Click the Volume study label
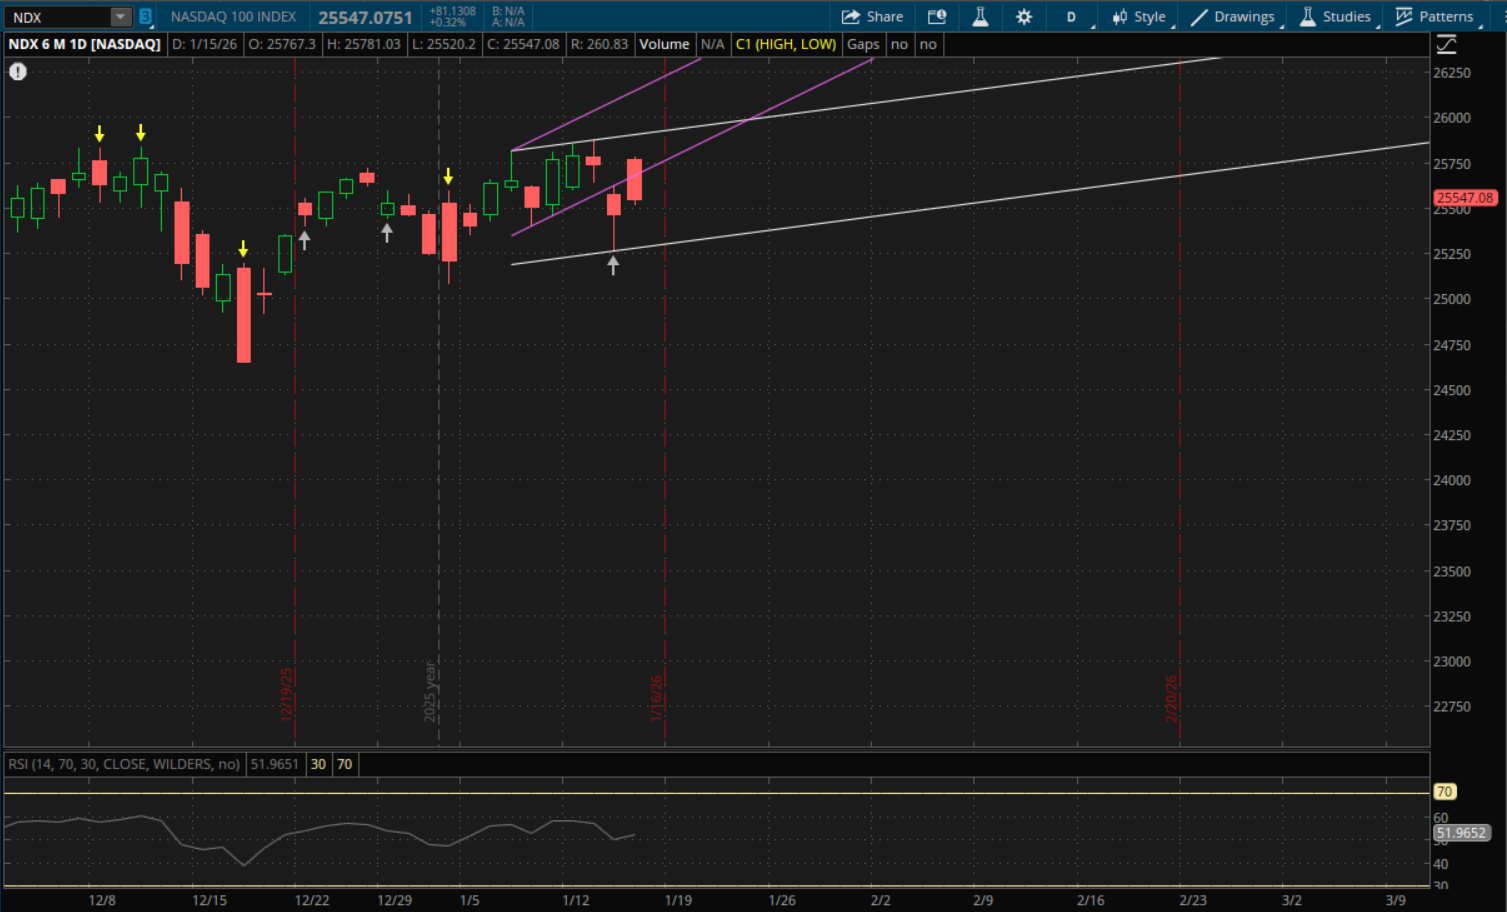Image resolution: width=1507 pixels, height=912 pixels. point(664,44)
